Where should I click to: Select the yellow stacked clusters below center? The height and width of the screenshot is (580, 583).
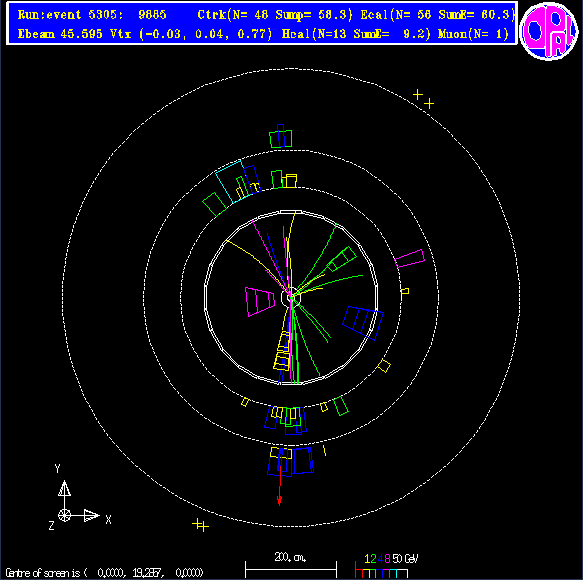point(282,351)
